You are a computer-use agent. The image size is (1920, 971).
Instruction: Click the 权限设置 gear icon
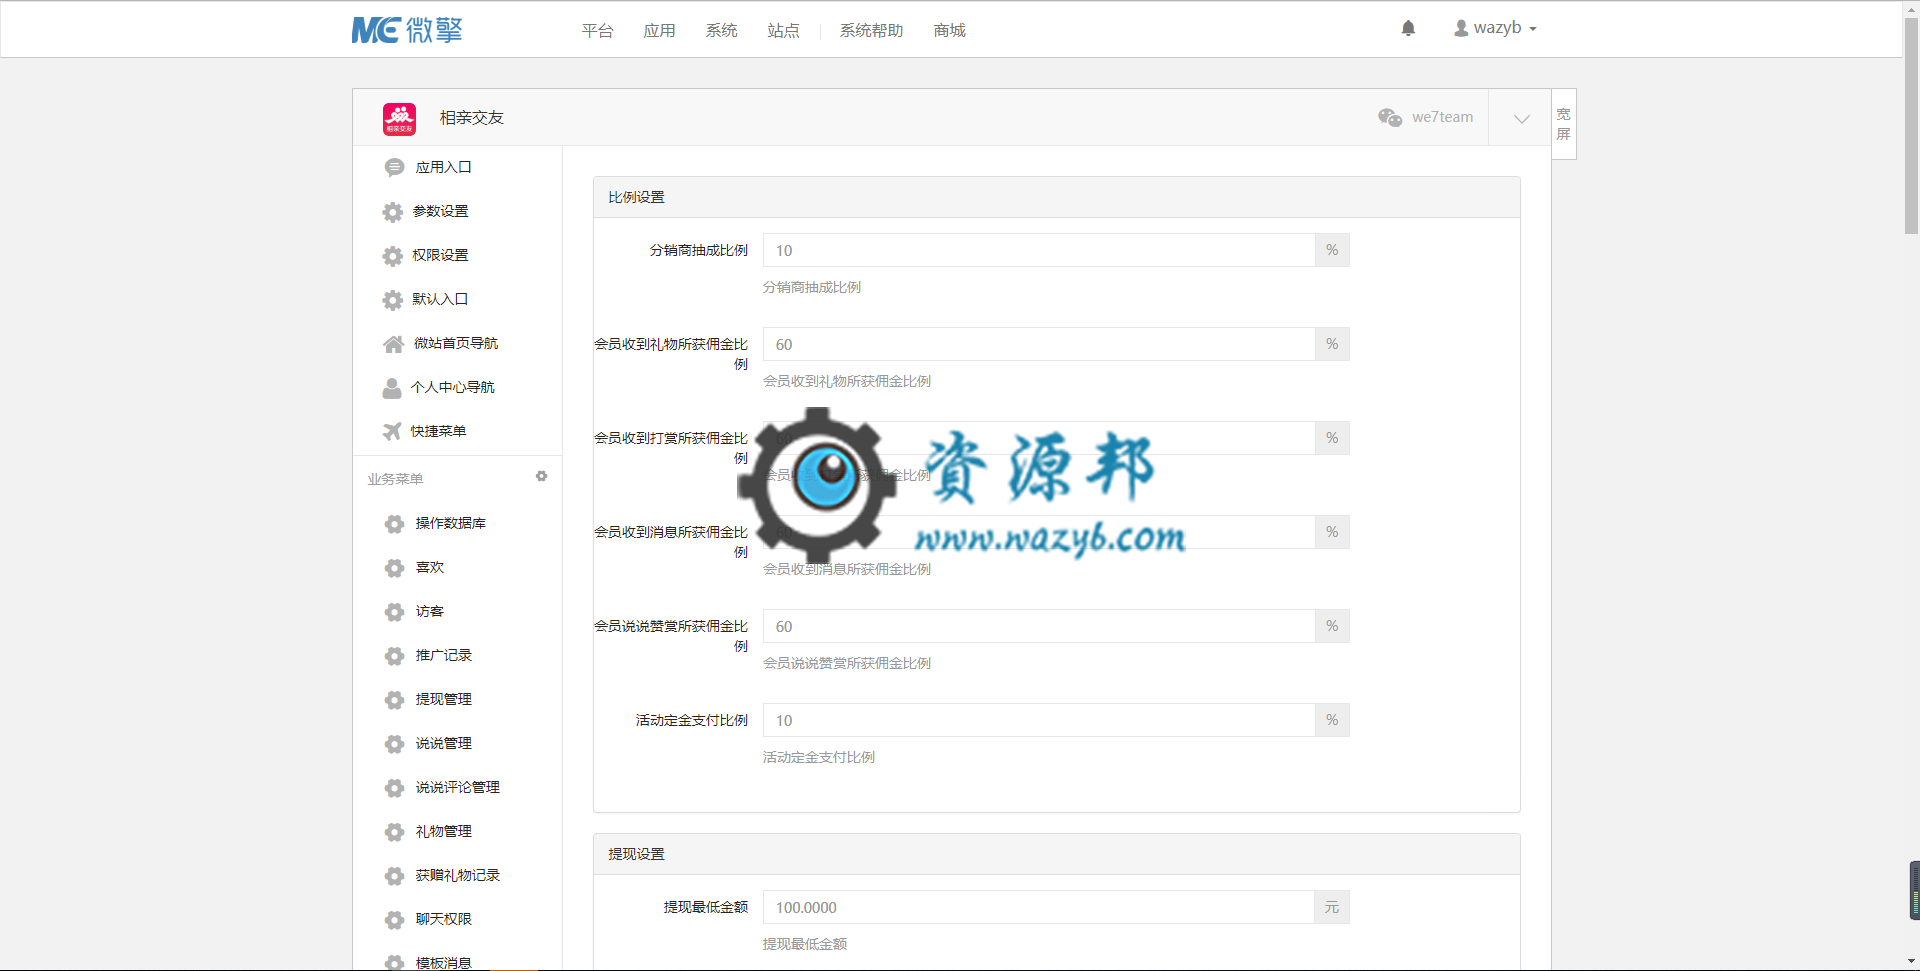coord(393,256)
